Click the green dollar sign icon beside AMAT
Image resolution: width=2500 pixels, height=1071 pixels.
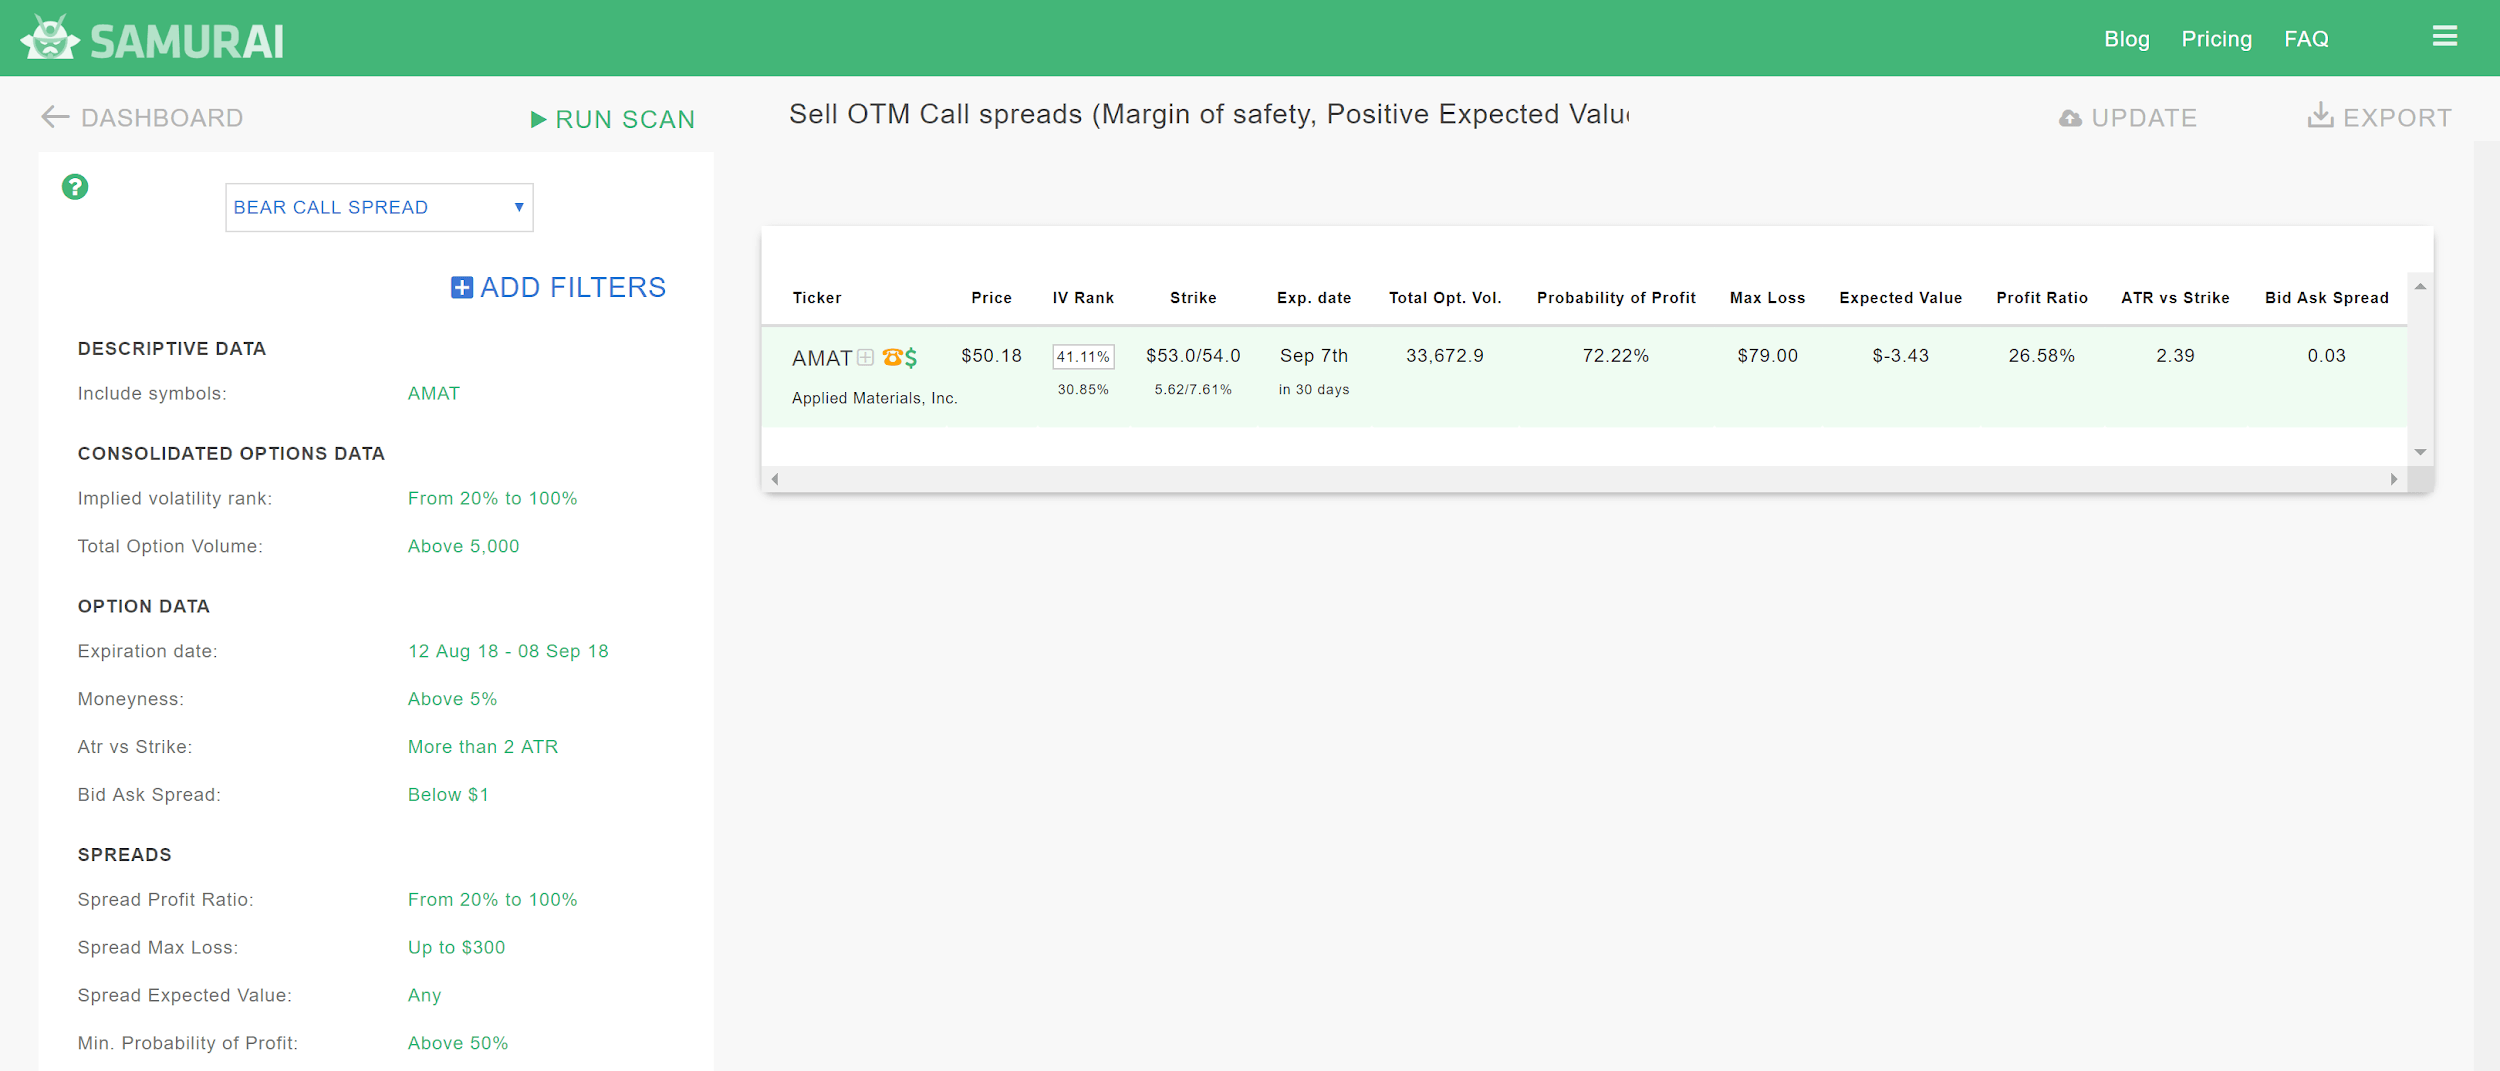[x=911, y=357]
